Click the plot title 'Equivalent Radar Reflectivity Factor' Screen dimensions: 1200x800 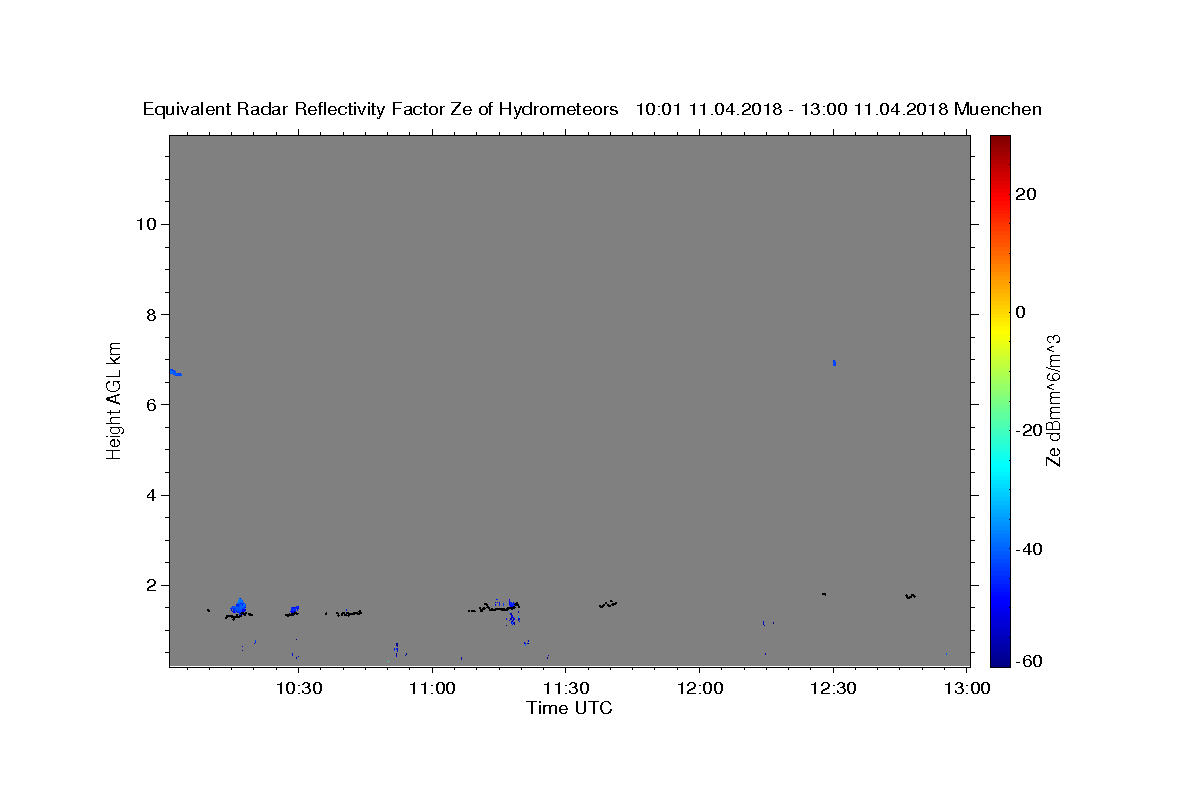click(x=296, y=109)
